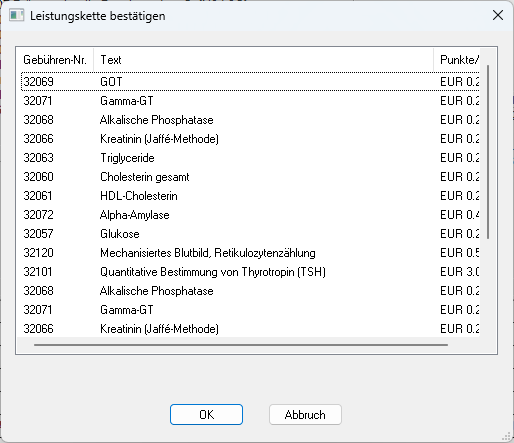This screenshot has width=514, height=443.
Task: Click EUR value in the Glukose row
Action: click(460, 234)
